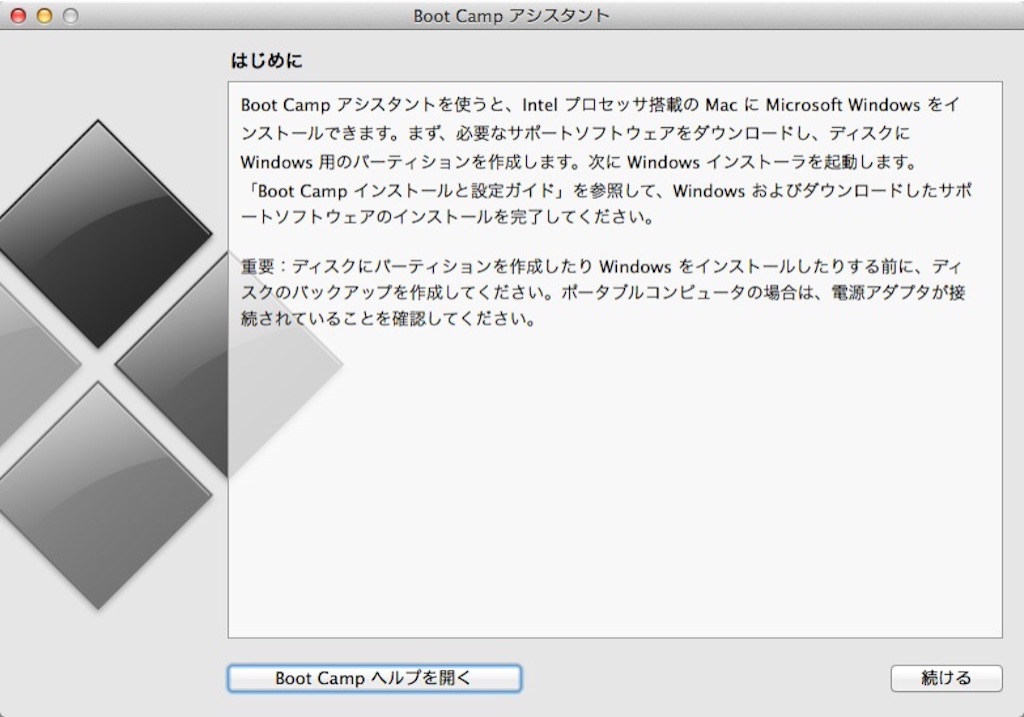Click the Boot Camp アシスタント window title
This screenshot has height=717, width=1024.
(x=511, y=16)
